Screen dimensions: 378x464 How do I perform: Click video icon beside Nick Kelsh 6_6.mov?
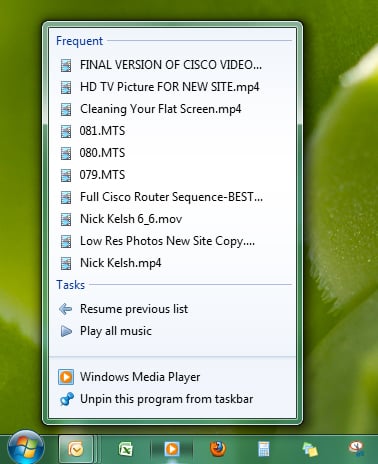coord(66,219)
